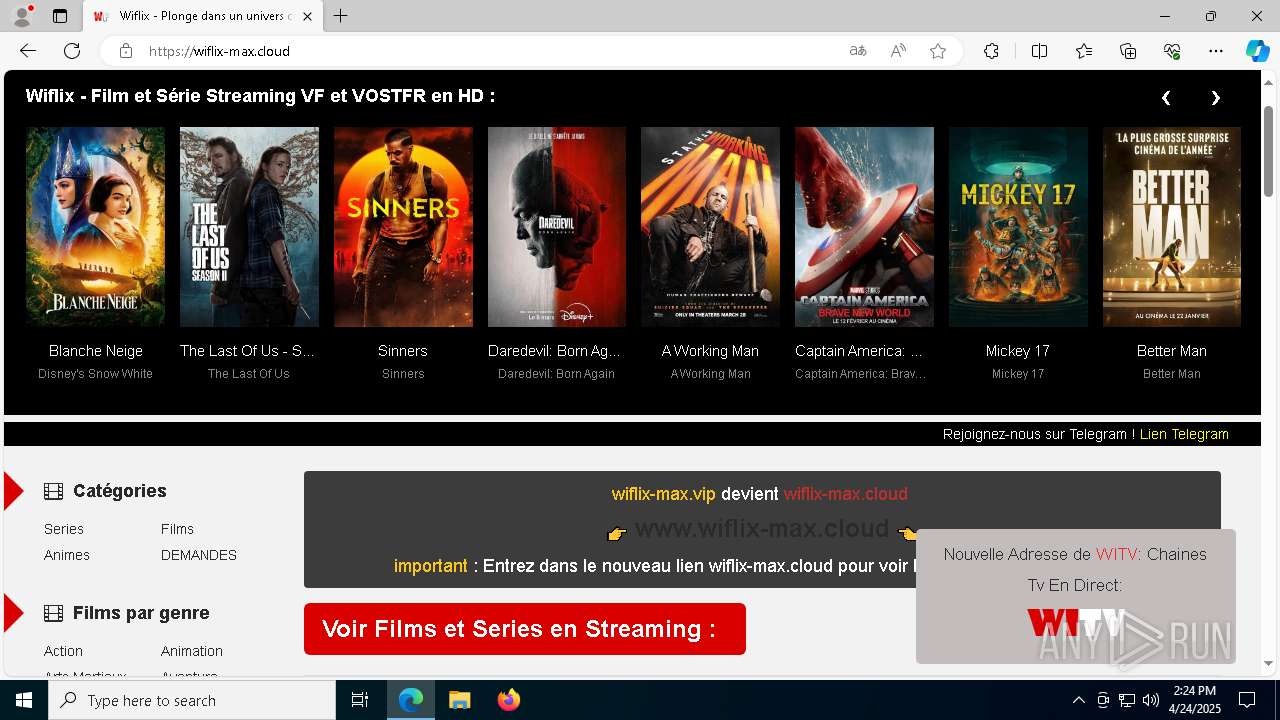Click the taskbar search box
Image resolution: width=1280 pixels, height=720 pixels.
pyautogui.click(x=192, y=700)
